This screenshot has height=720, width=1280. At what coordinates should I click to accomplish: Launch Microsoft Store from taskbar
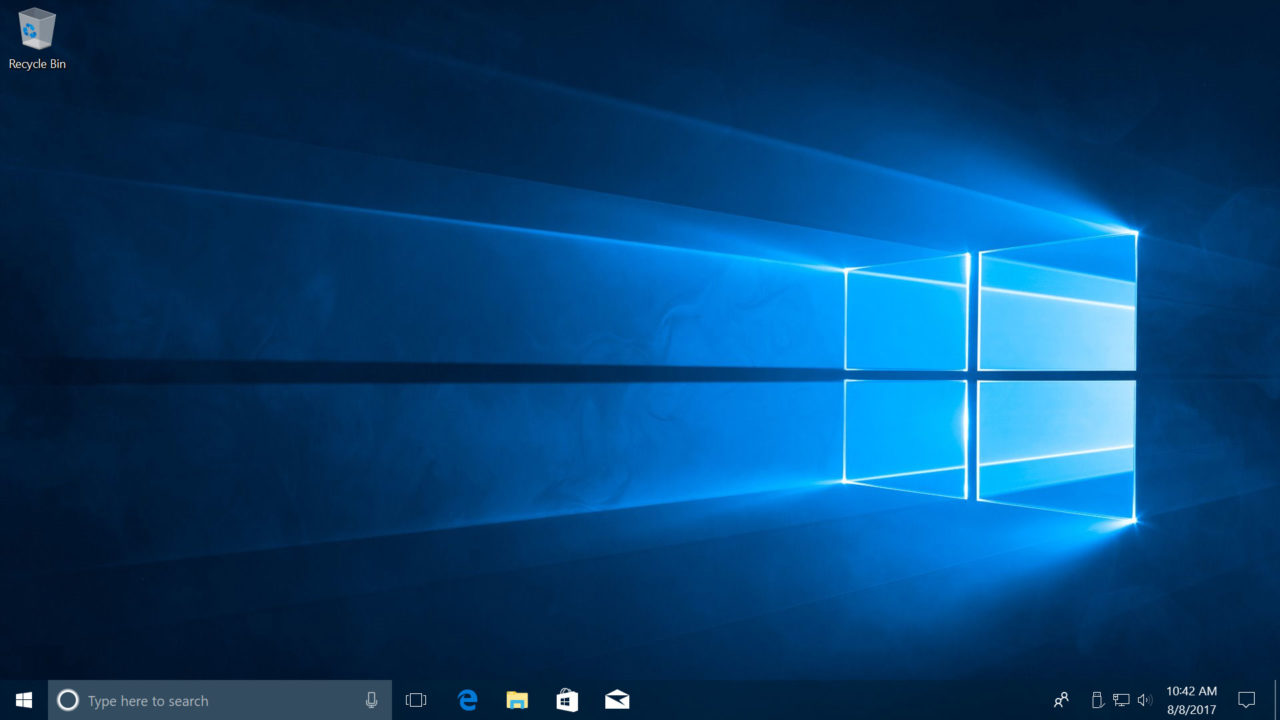tap(567, 700)
